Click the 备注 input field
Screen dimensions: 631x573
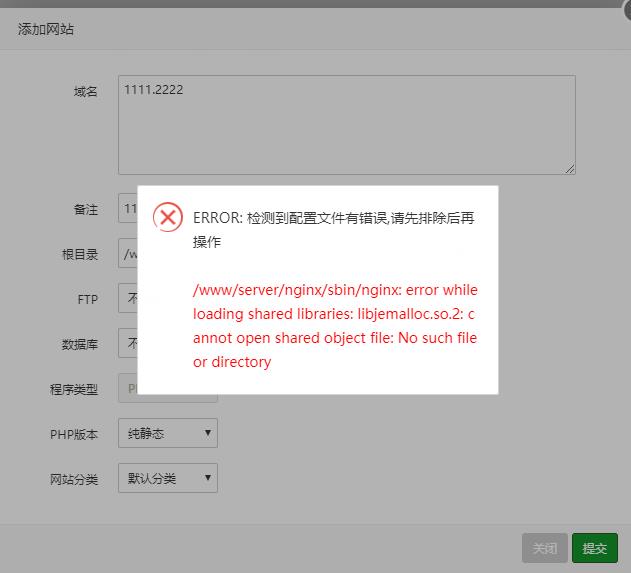click(x=128, y=208)
